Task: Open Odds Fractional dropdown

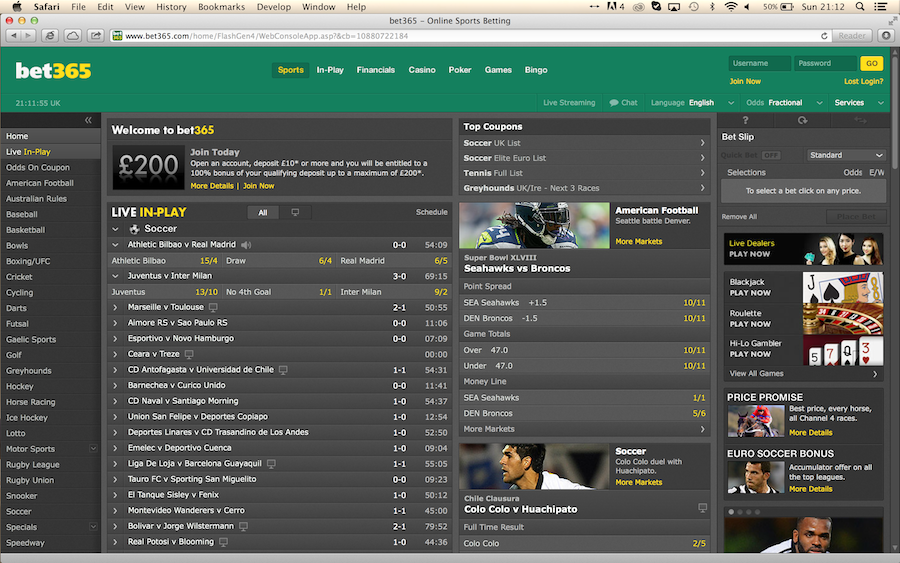Action: click(784, 103)
